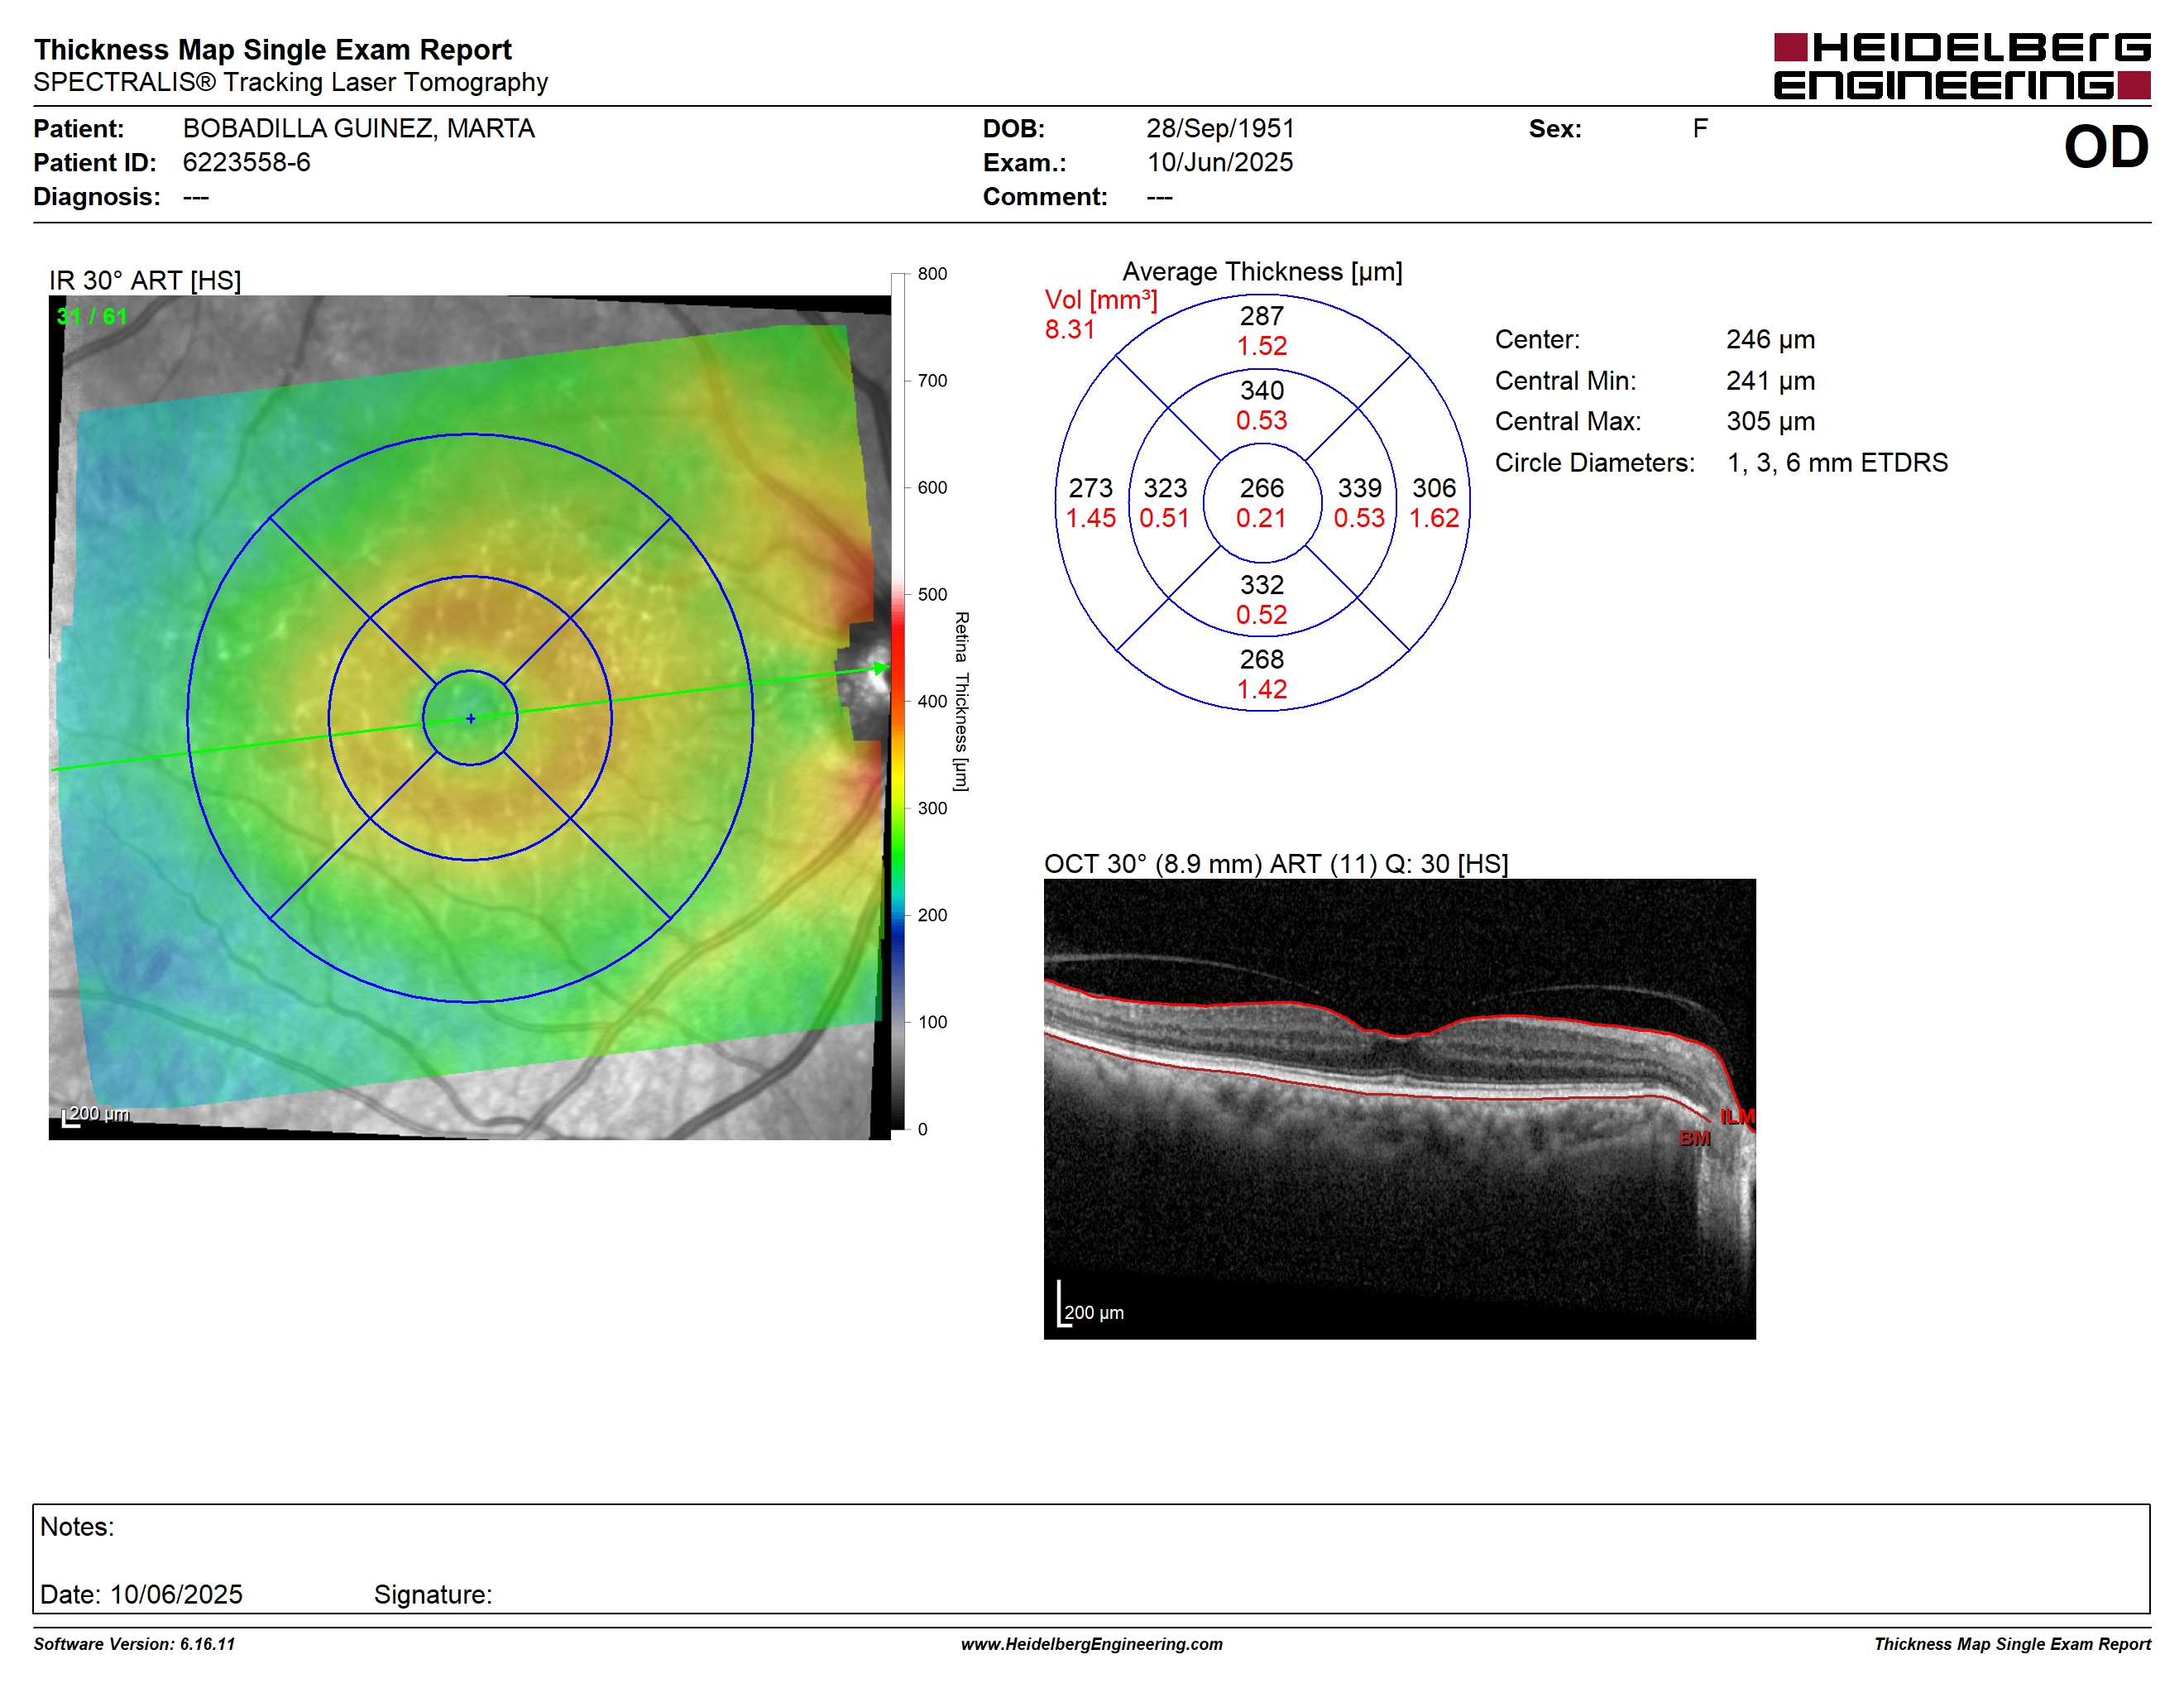Click the IR 30° ART [HS] label
The width and height of the screenshot is (2184, 1688).
(x=145, y=280)
